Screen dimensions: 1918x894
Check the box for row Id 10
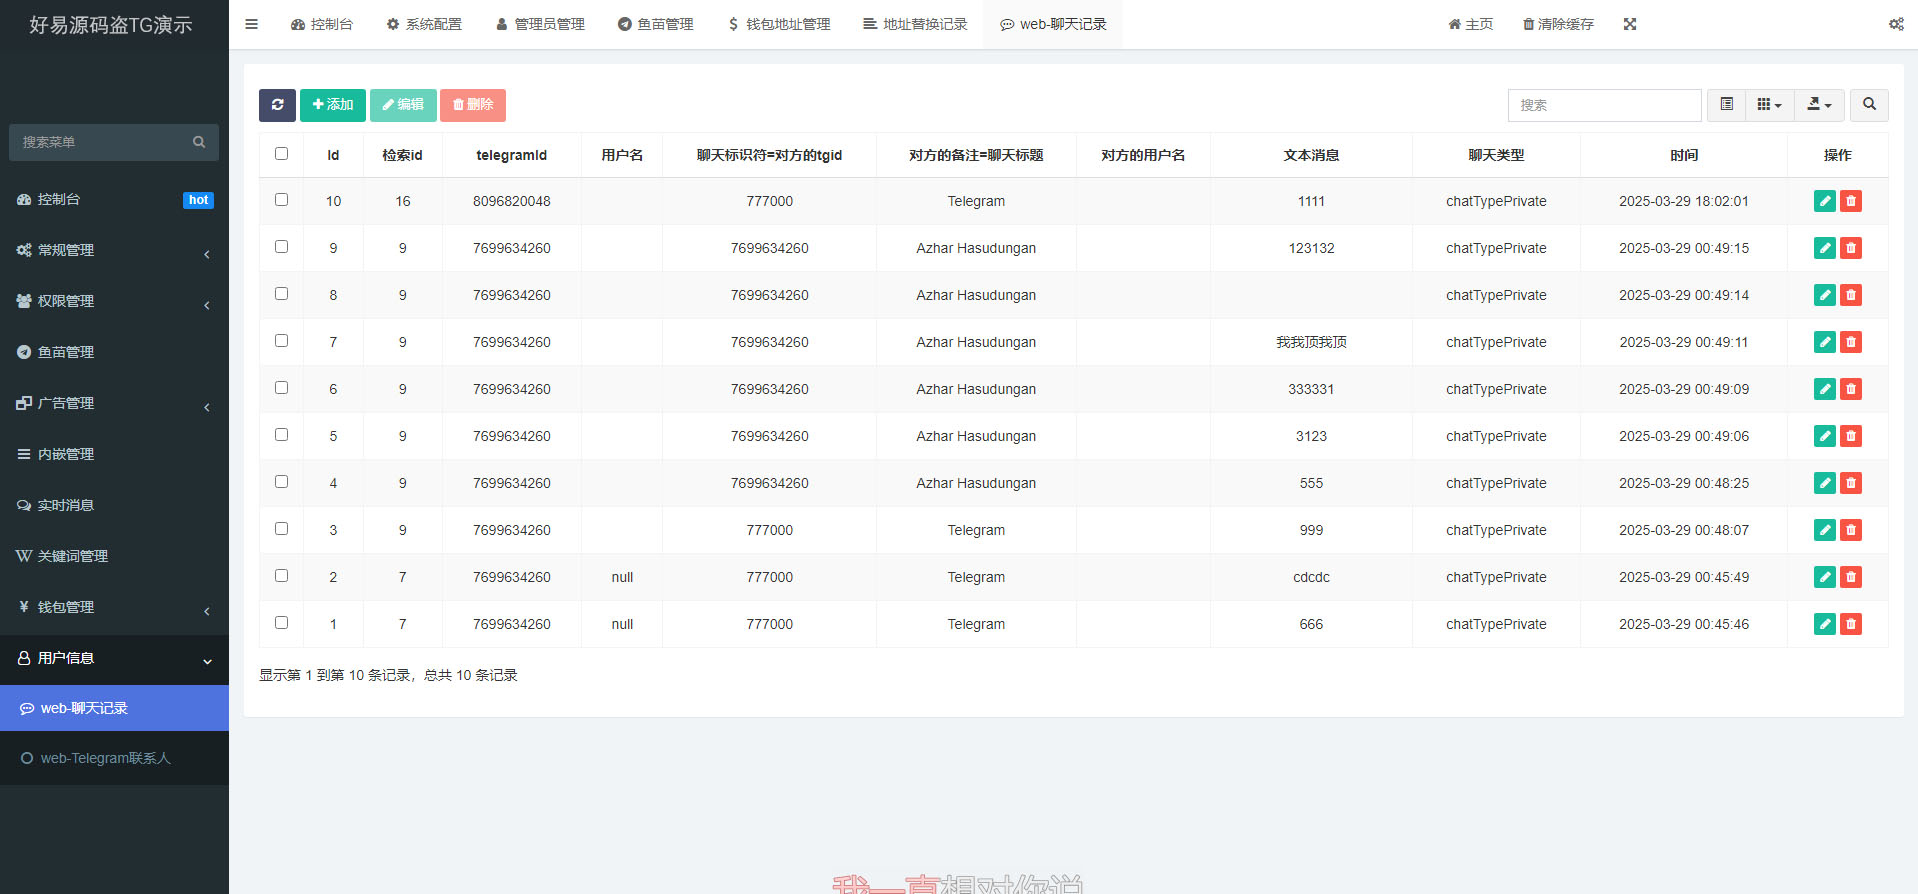tap(281, 200)
